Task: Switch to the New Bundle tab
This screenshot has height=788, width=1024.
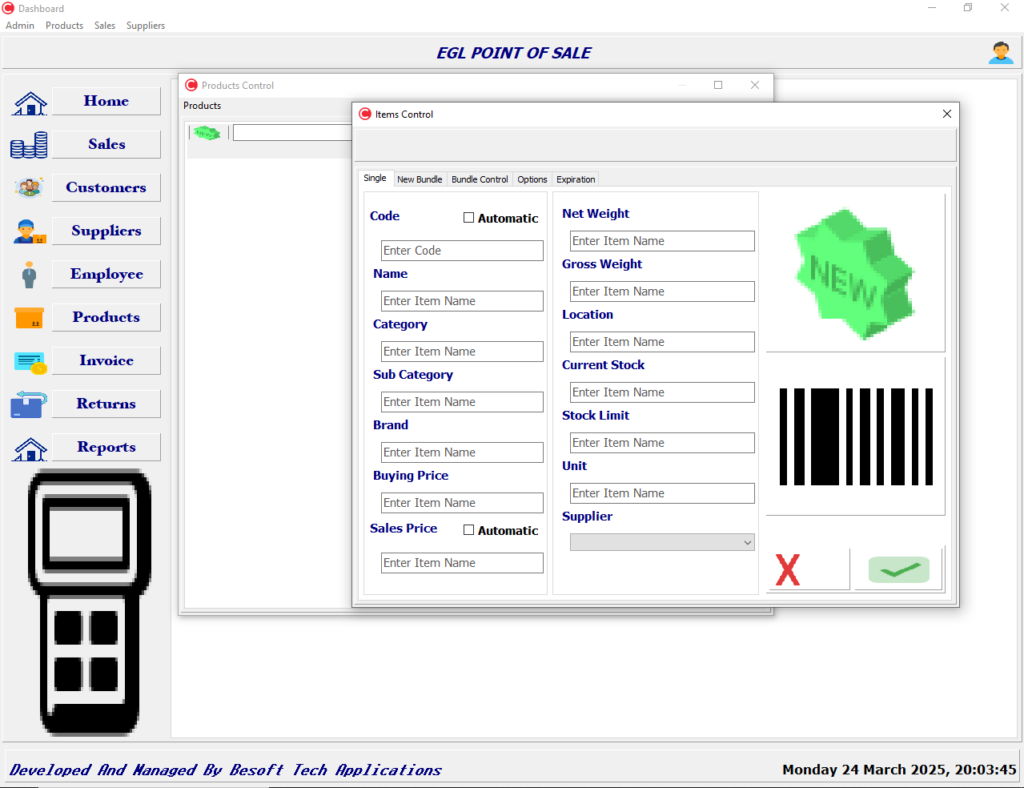Action: coord(419,180)
